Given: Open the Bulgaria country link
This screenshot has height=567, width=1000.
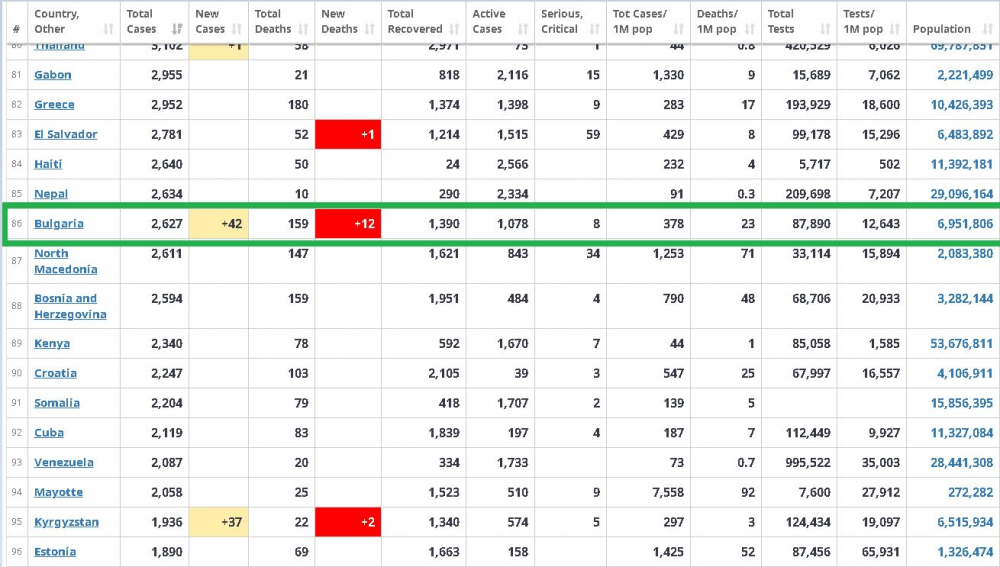Looking at the screenshot, I should click(x=59, y=224).
